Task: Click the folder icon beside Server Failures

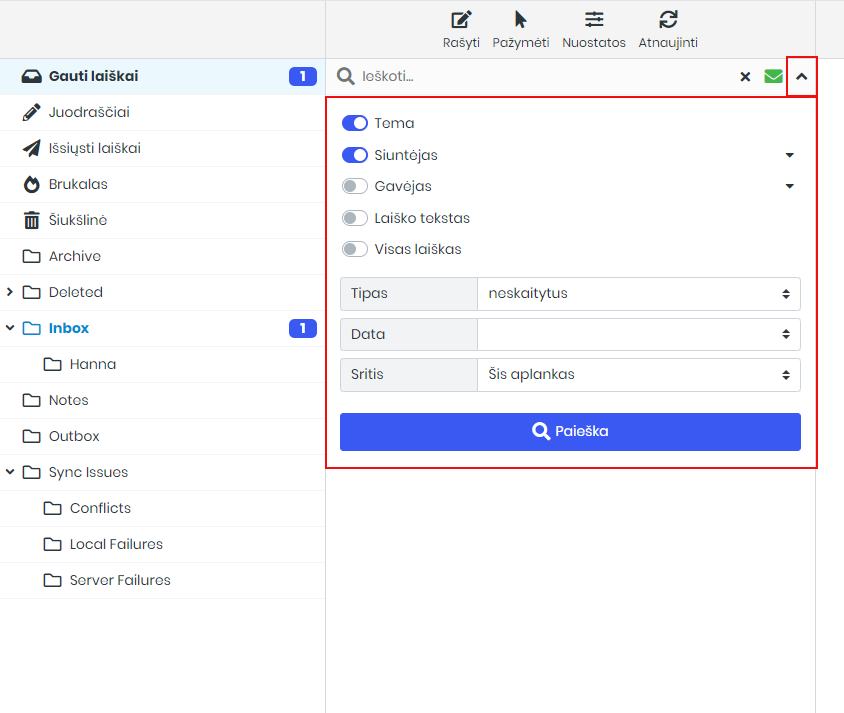Action: coord(52,581)
